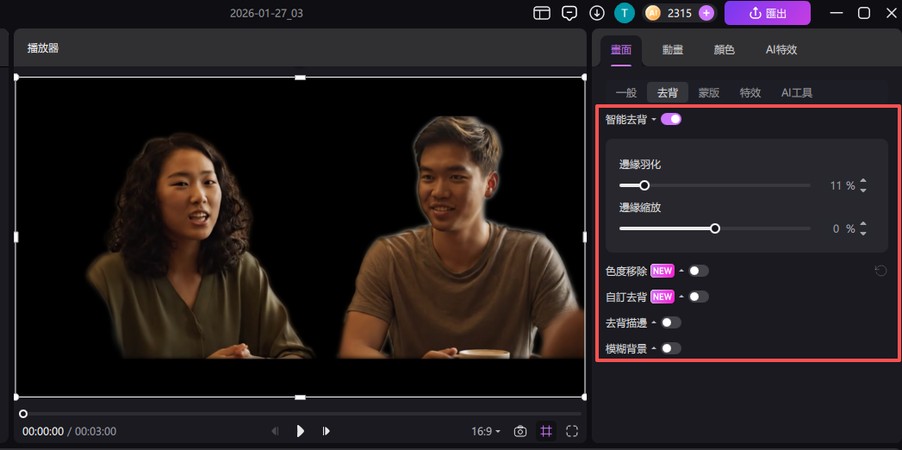Click the NEW badge beside 自訂去背
902x450 pixels.
tap(662, 297)
